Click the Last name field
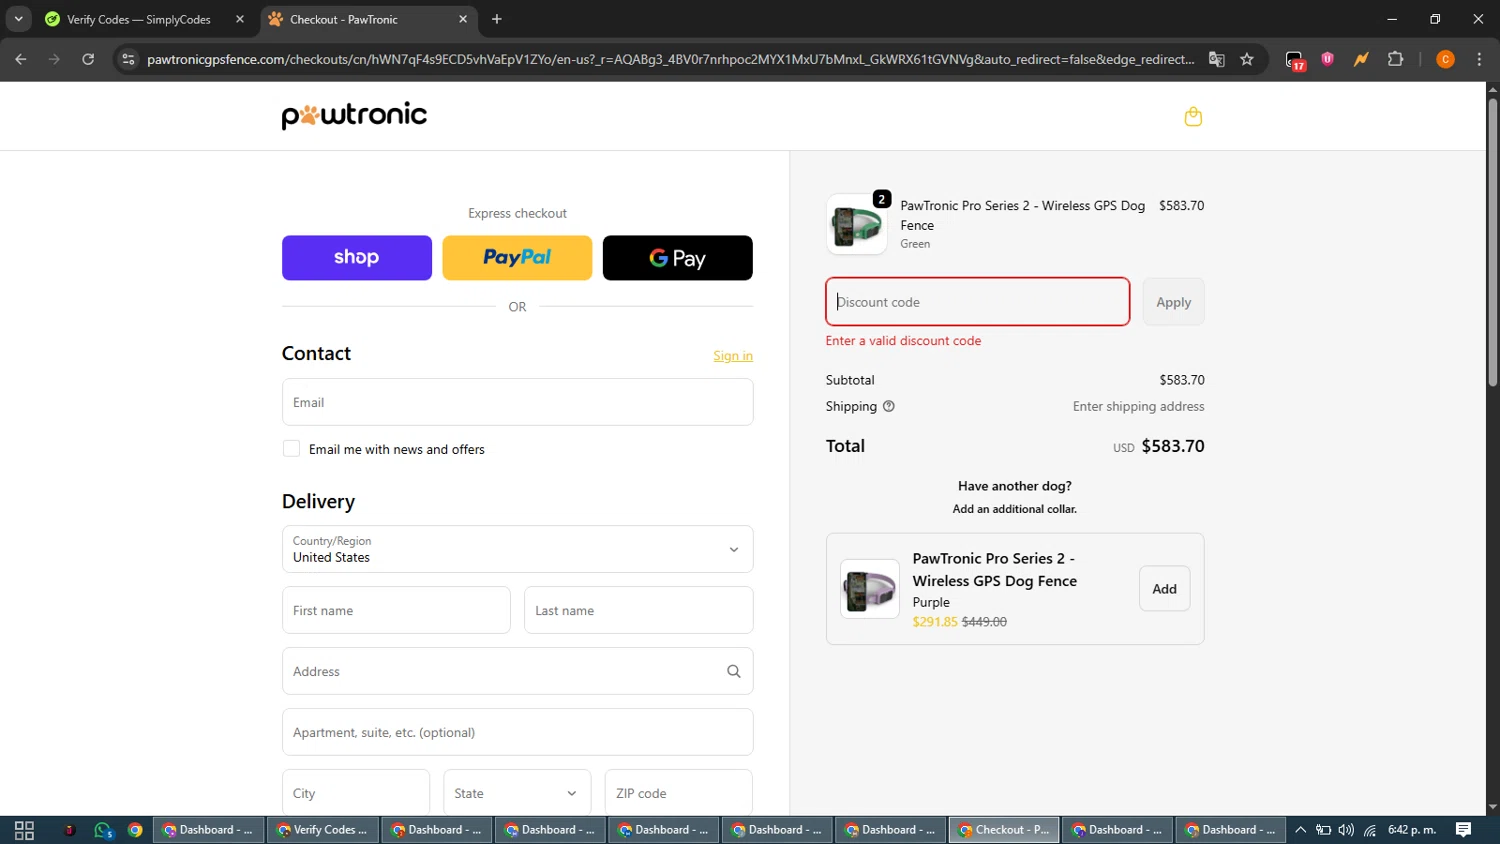The width and height of the screenshot is (1500, 844). click(x=638, y=610)
